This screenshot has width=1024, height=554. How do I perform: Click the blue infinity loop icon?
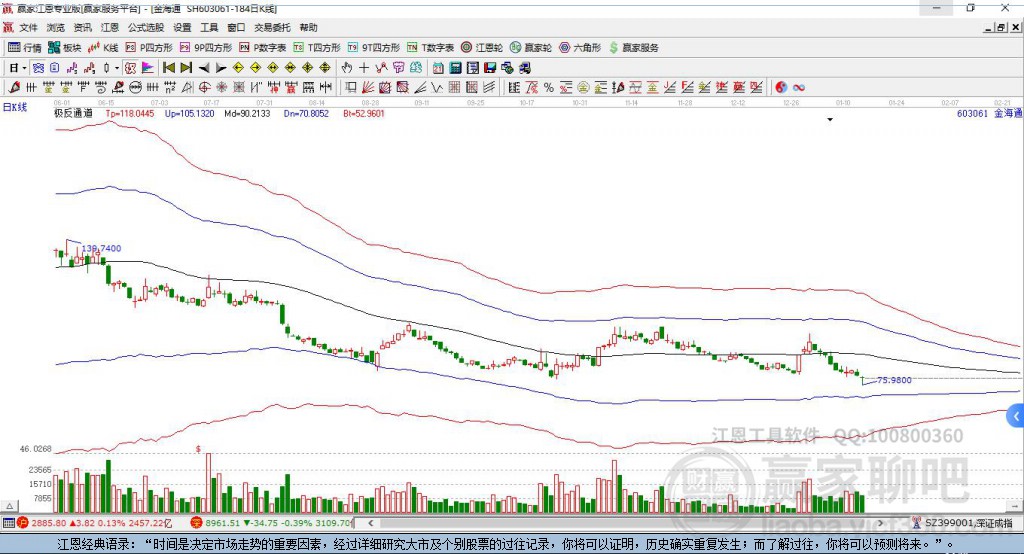pyautogui.click(x=799, y=88)
